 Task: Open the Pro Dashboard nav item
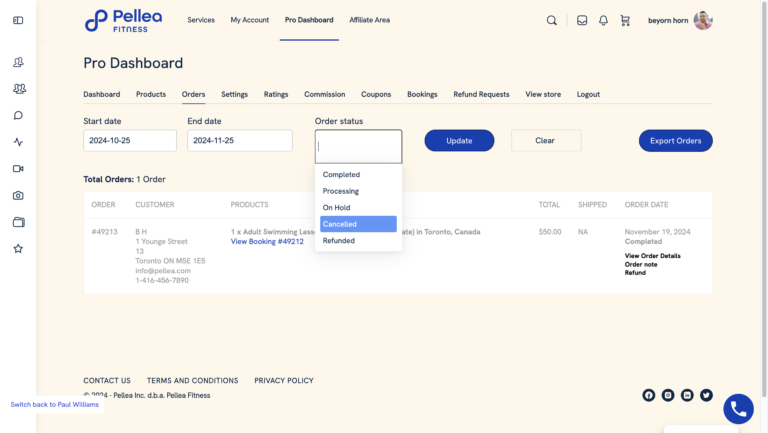coord(309,20)
